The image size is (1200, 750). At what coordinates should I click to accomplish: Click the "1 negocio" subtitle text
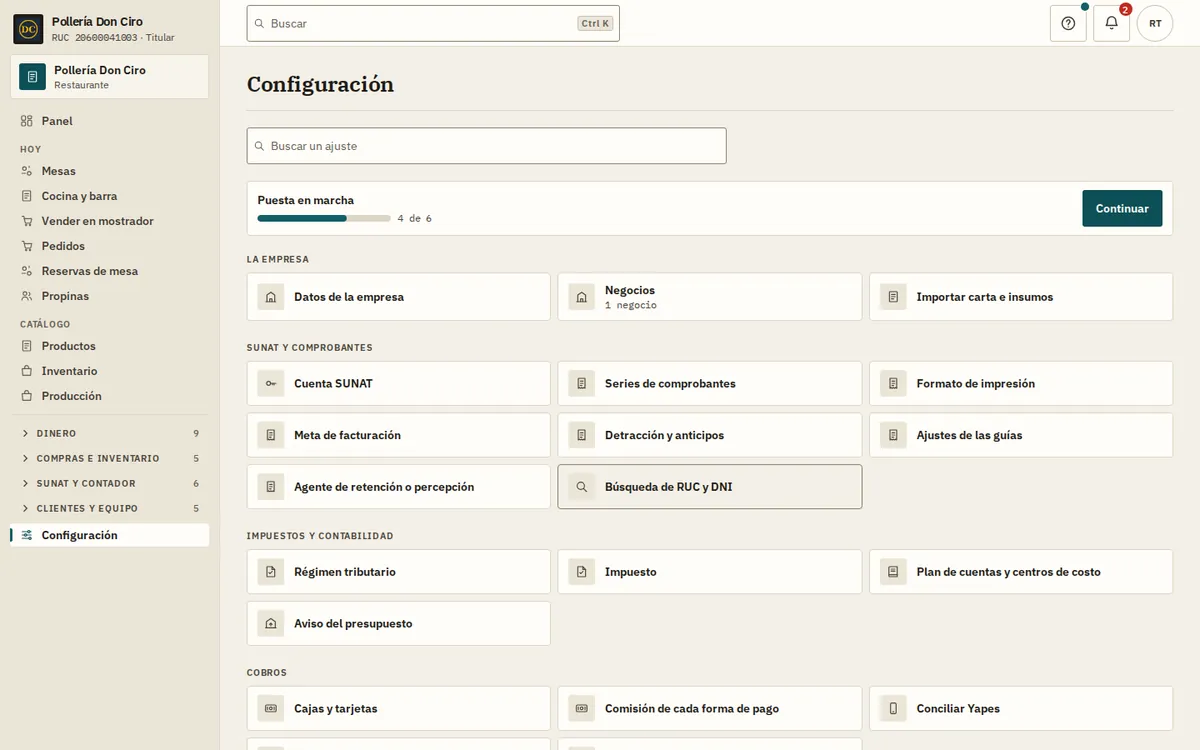[x=631, y=305]
